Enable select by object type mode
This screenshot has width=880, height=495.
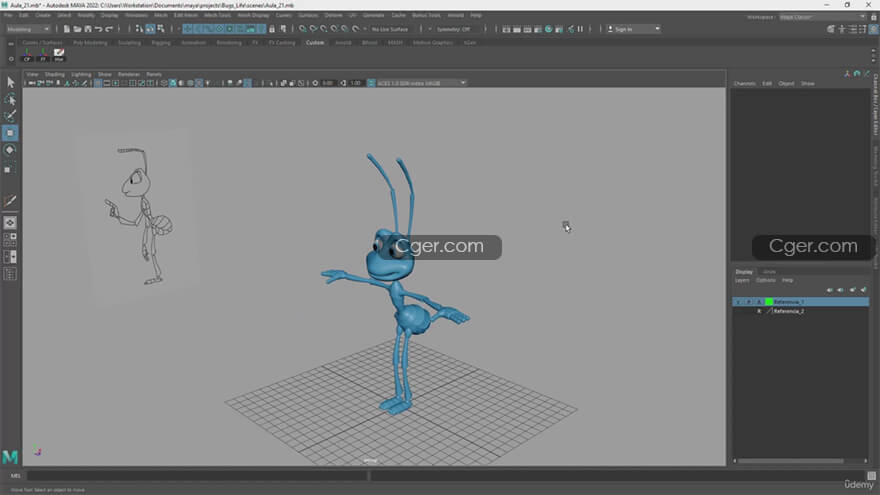150,29
